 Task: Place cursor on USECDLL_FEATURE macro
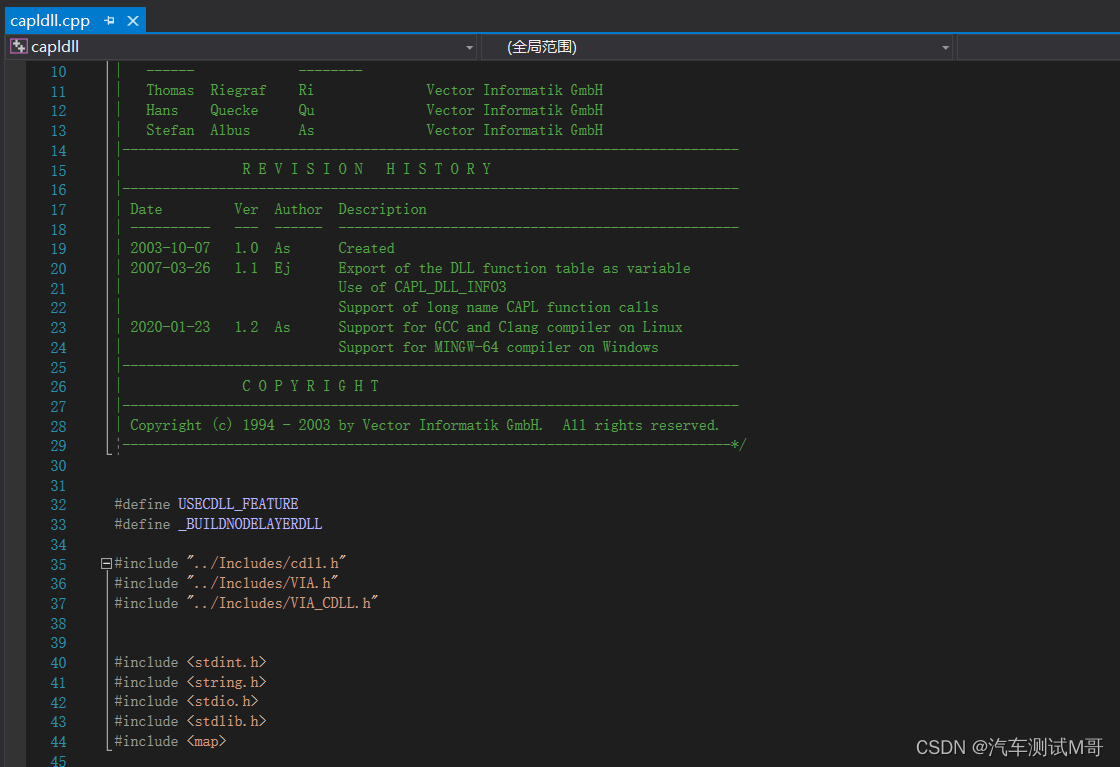(x=237, y=504)
